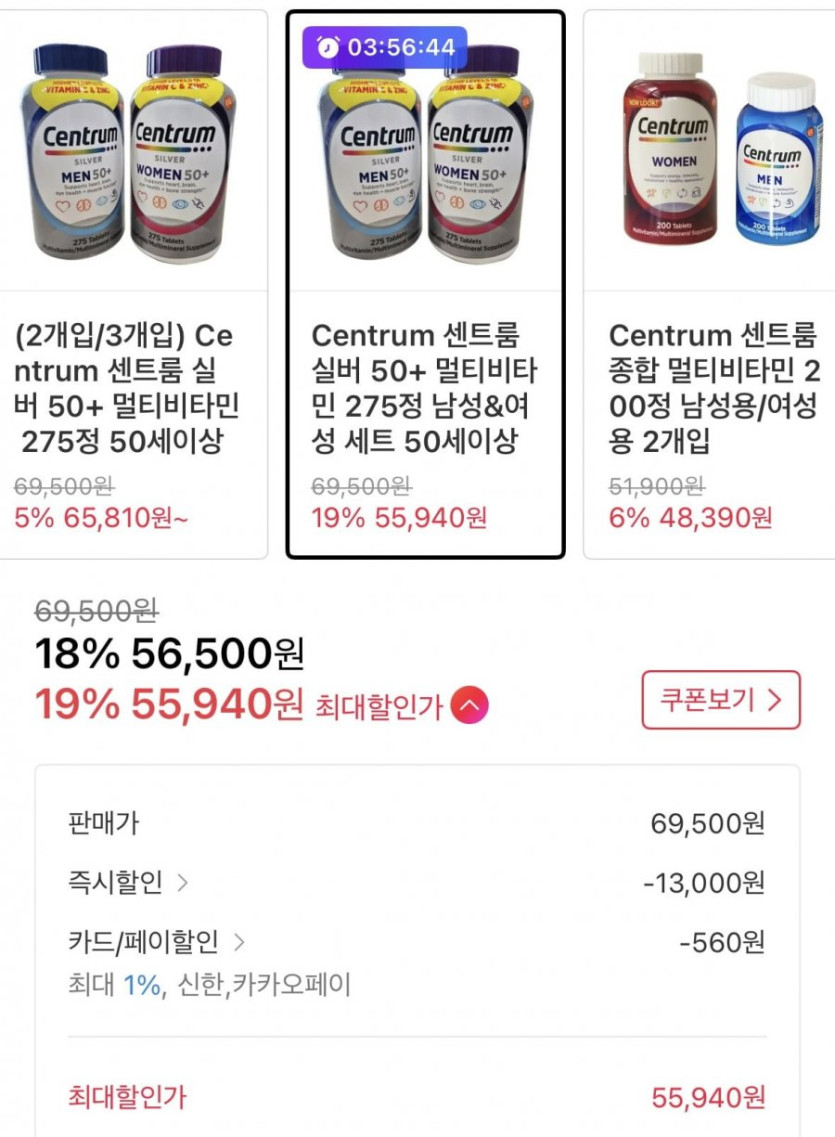835x1137 pixels.
Task: Open the 남성&여성 세트 50세이상 product title
Action: coord(425,387)
